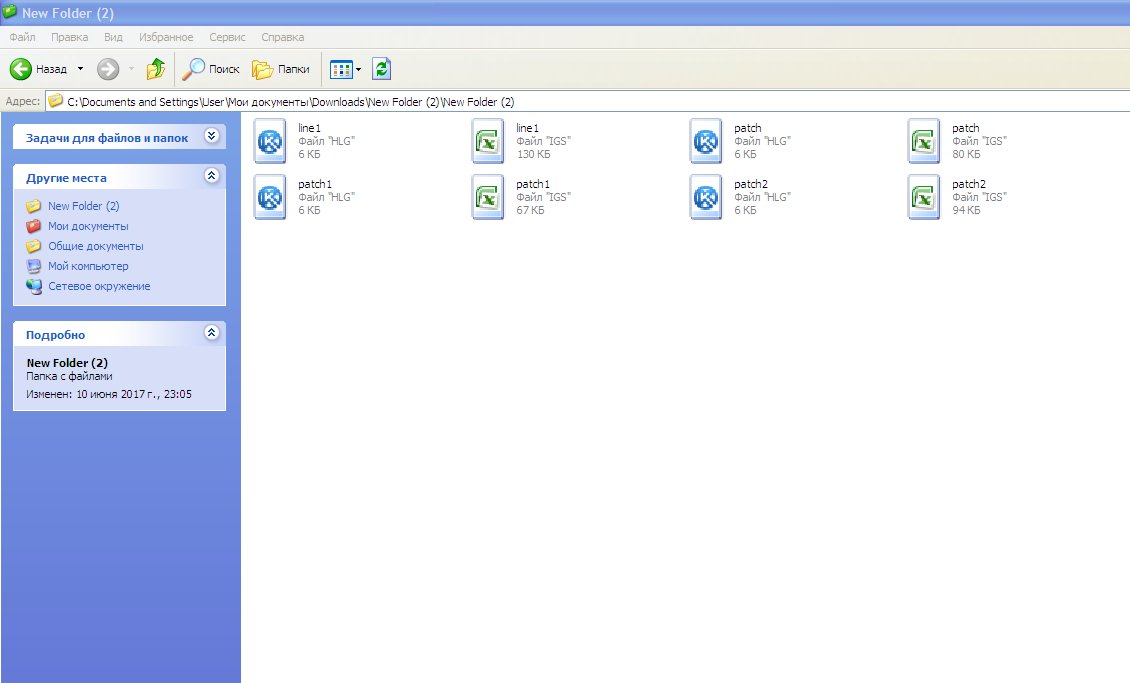Expand Задачи для файлов и папок panel
Viewport: 1130px width, 683px height.
click(x=211, y=135)
